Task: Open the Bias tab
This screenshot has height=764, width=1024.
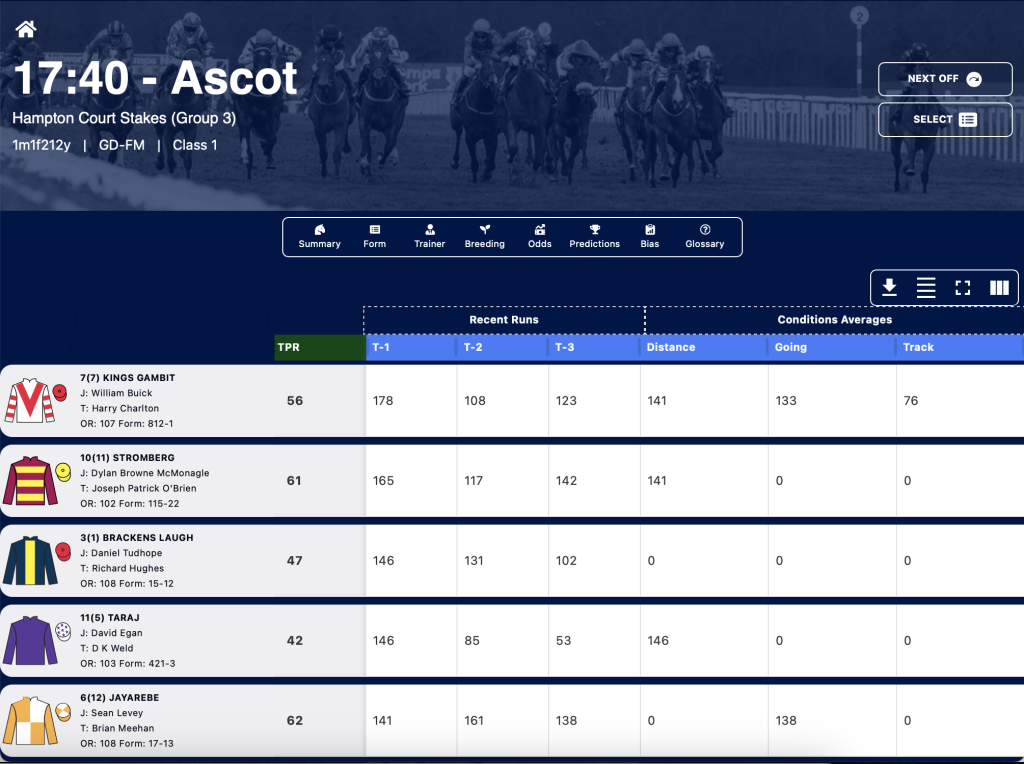Action: 650,236
